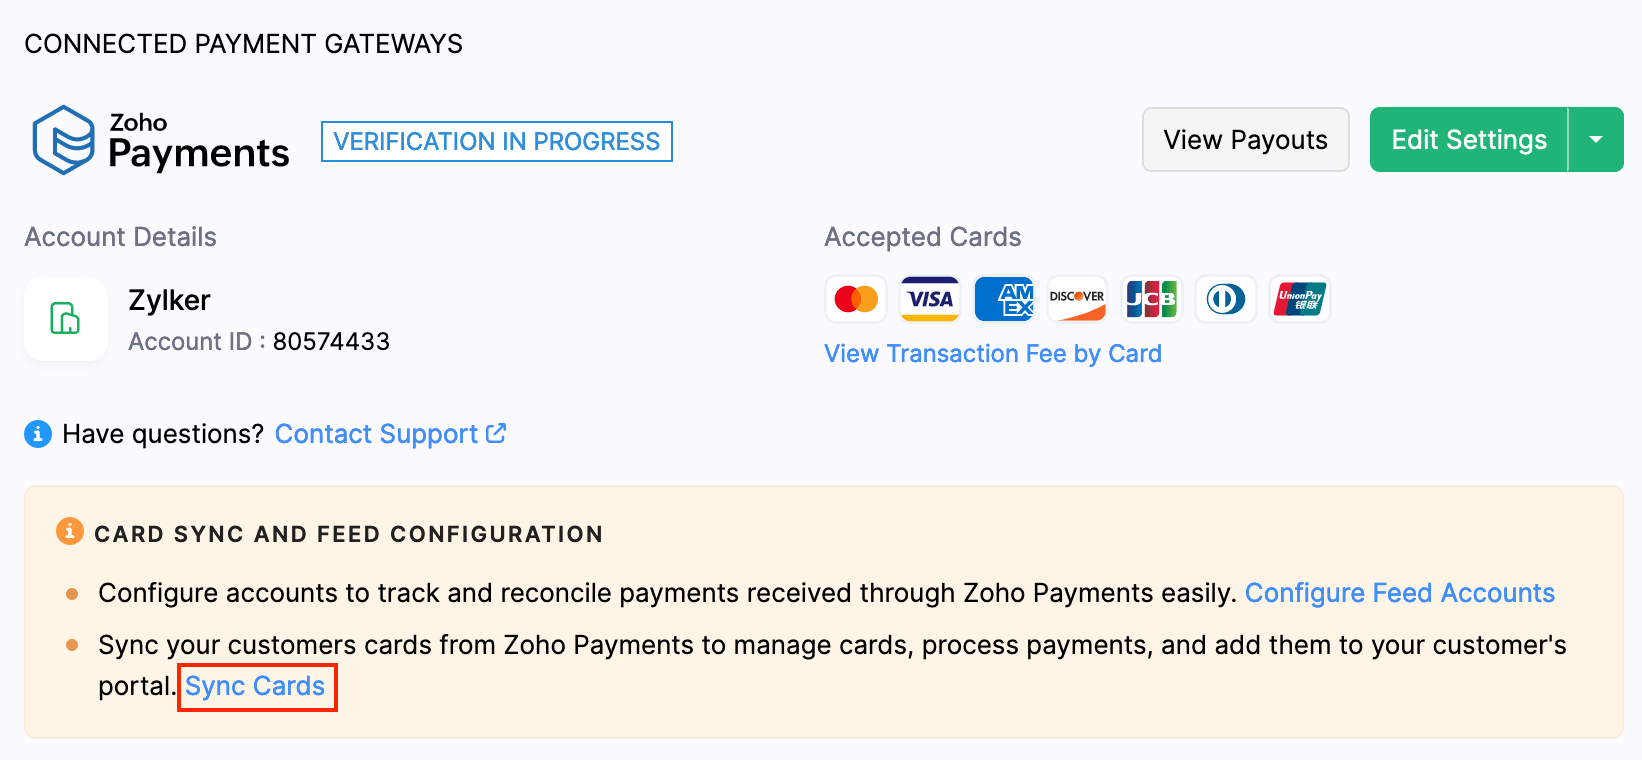Open the View Payouts page
Image resolution: width=1642 pixels, height=760 pixels.
[1245, 140]
